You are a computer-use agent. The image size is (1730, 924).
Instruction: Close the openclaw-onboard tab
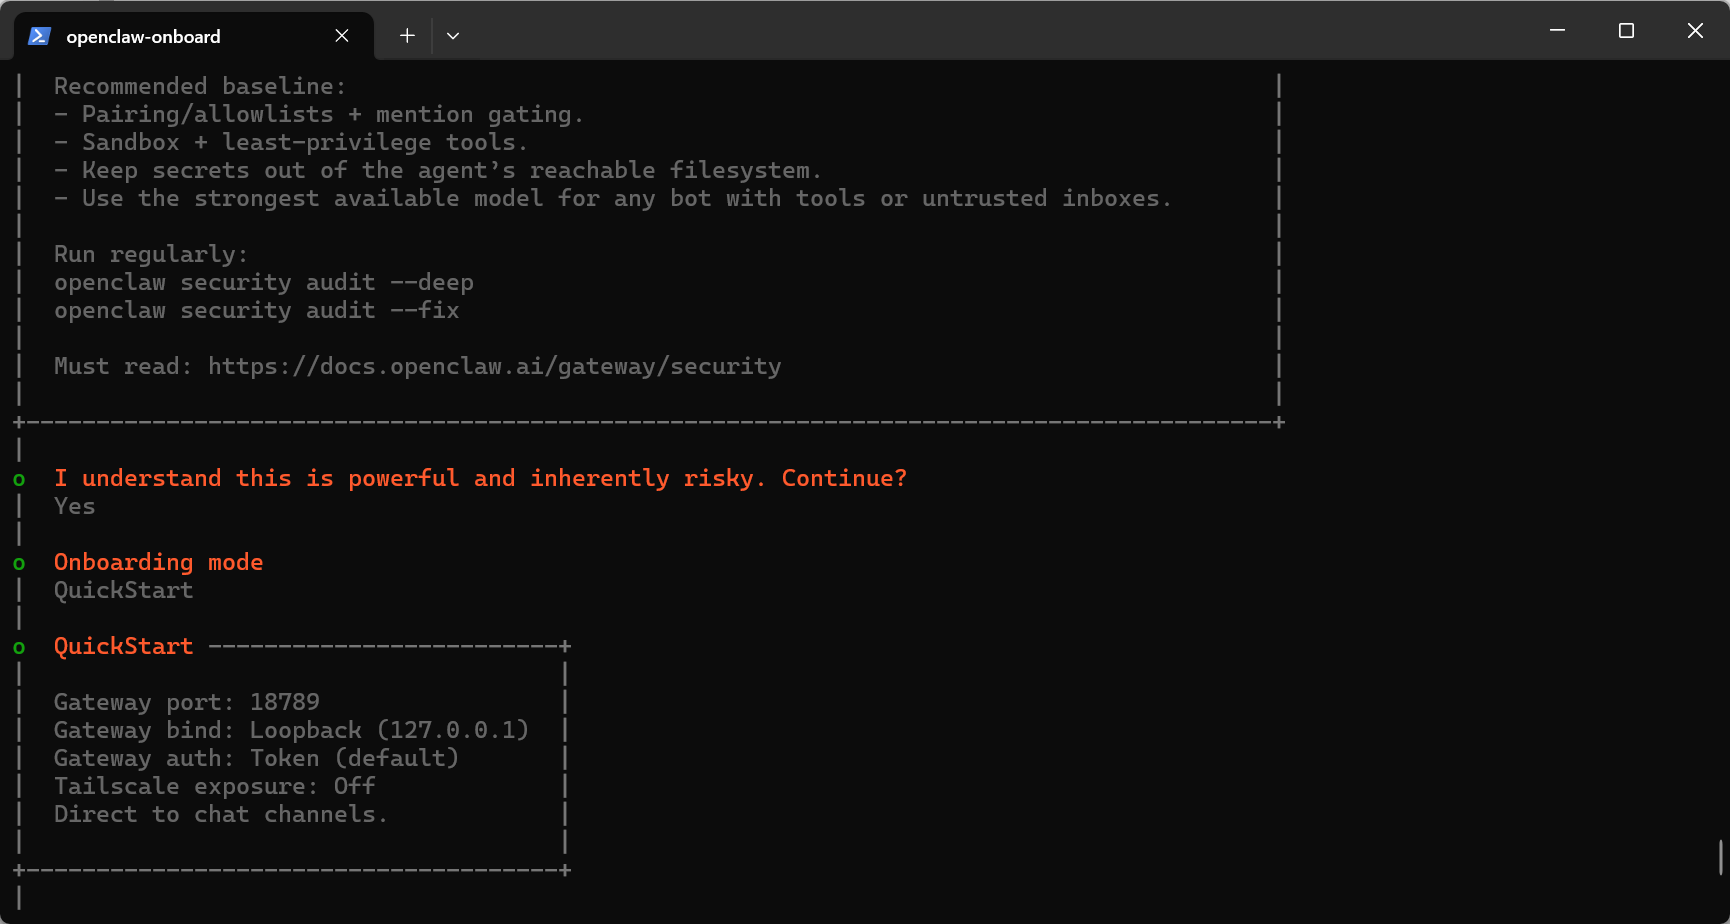tap(342, 36)
